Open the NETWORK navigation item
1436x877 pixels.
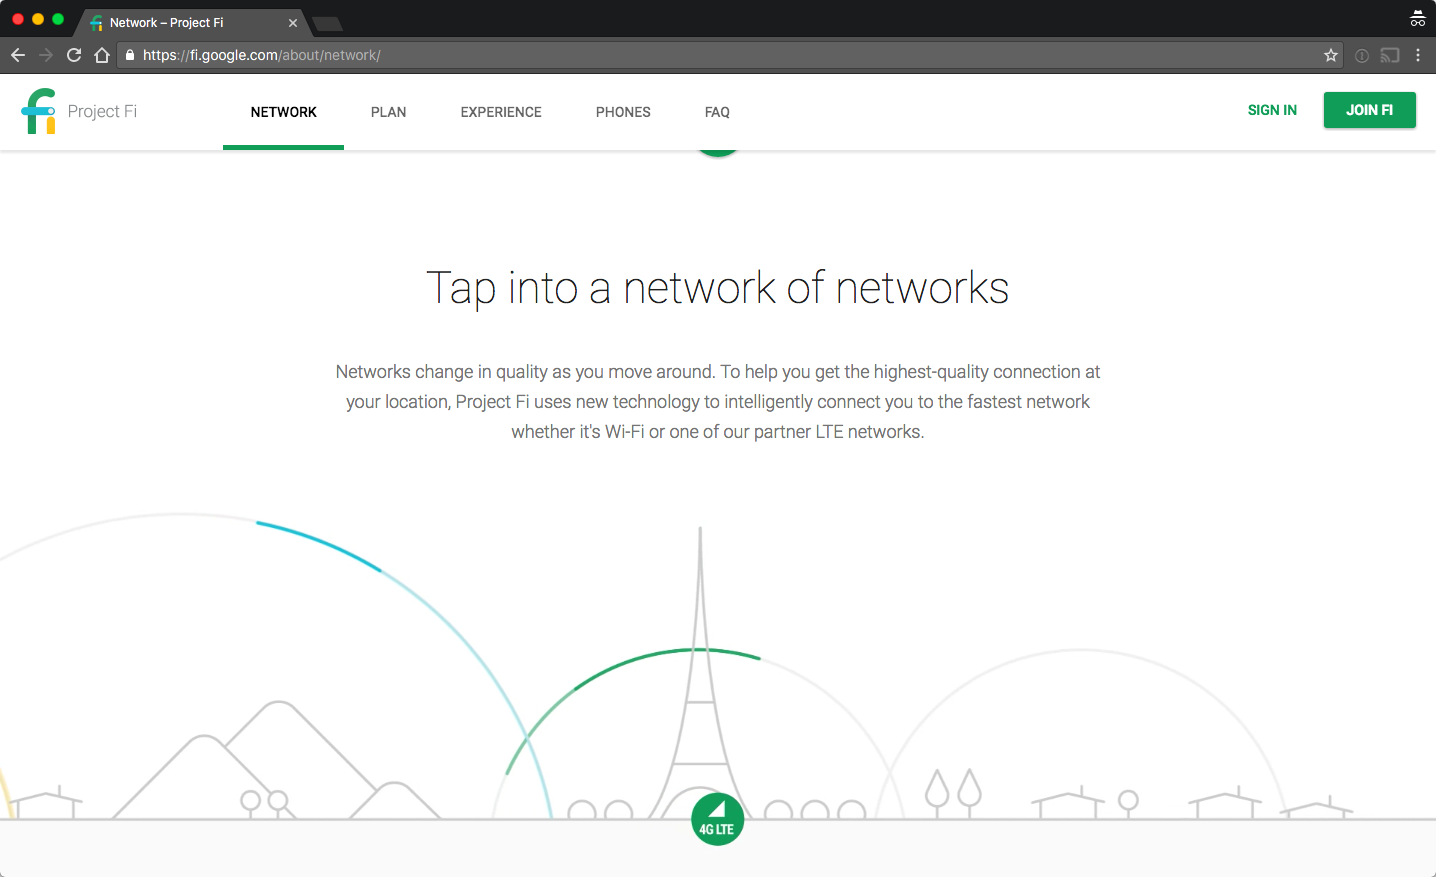tap(284, 112)
